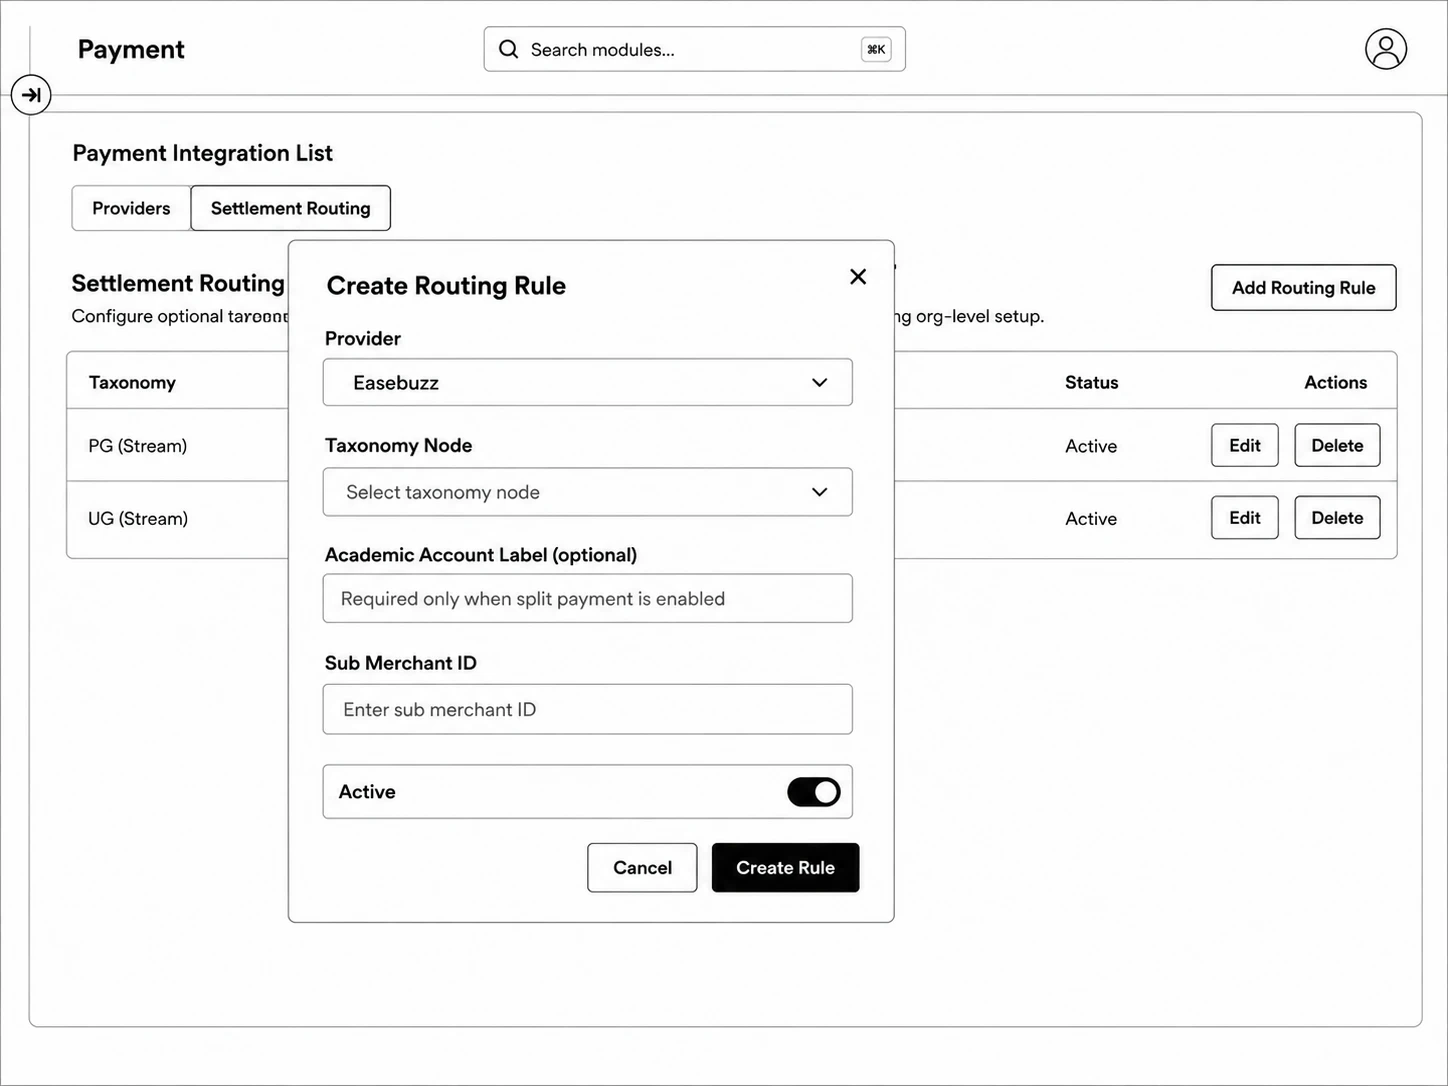The width and height of the screenshot is (1448, 1086).
Task: Delete the PG (Stream) routing rule
Action: [1337, 446]
